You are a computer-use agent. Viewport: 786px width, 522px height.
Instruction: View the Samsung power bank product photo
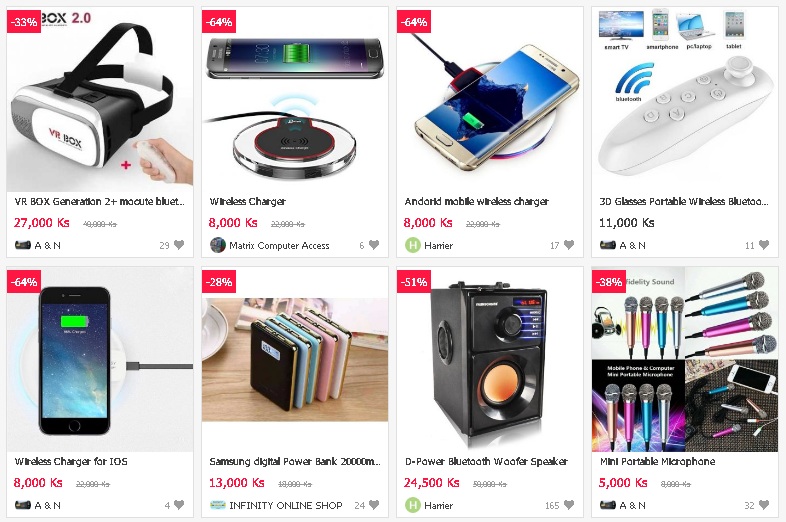click(x=295, y=360)
